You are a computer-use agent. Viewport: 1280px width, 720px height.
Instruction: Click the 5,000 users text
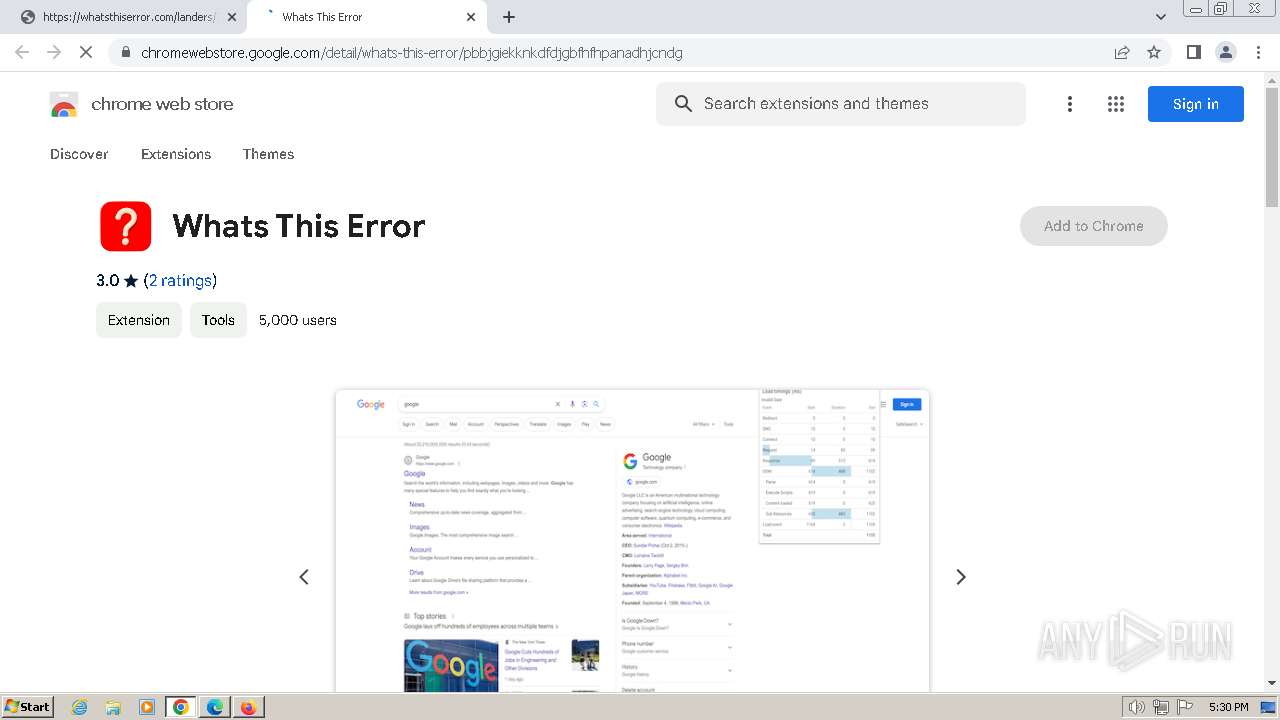[298, 320]
